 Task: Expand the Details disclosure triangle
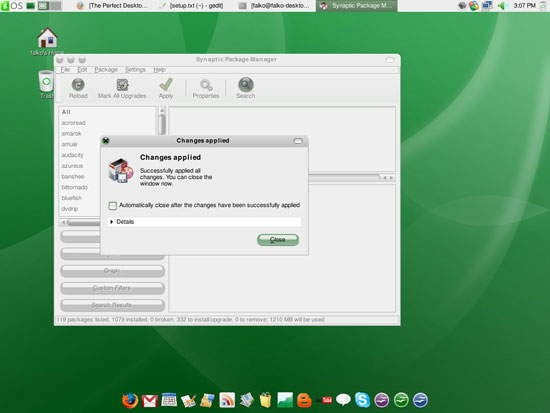(112, 222)
